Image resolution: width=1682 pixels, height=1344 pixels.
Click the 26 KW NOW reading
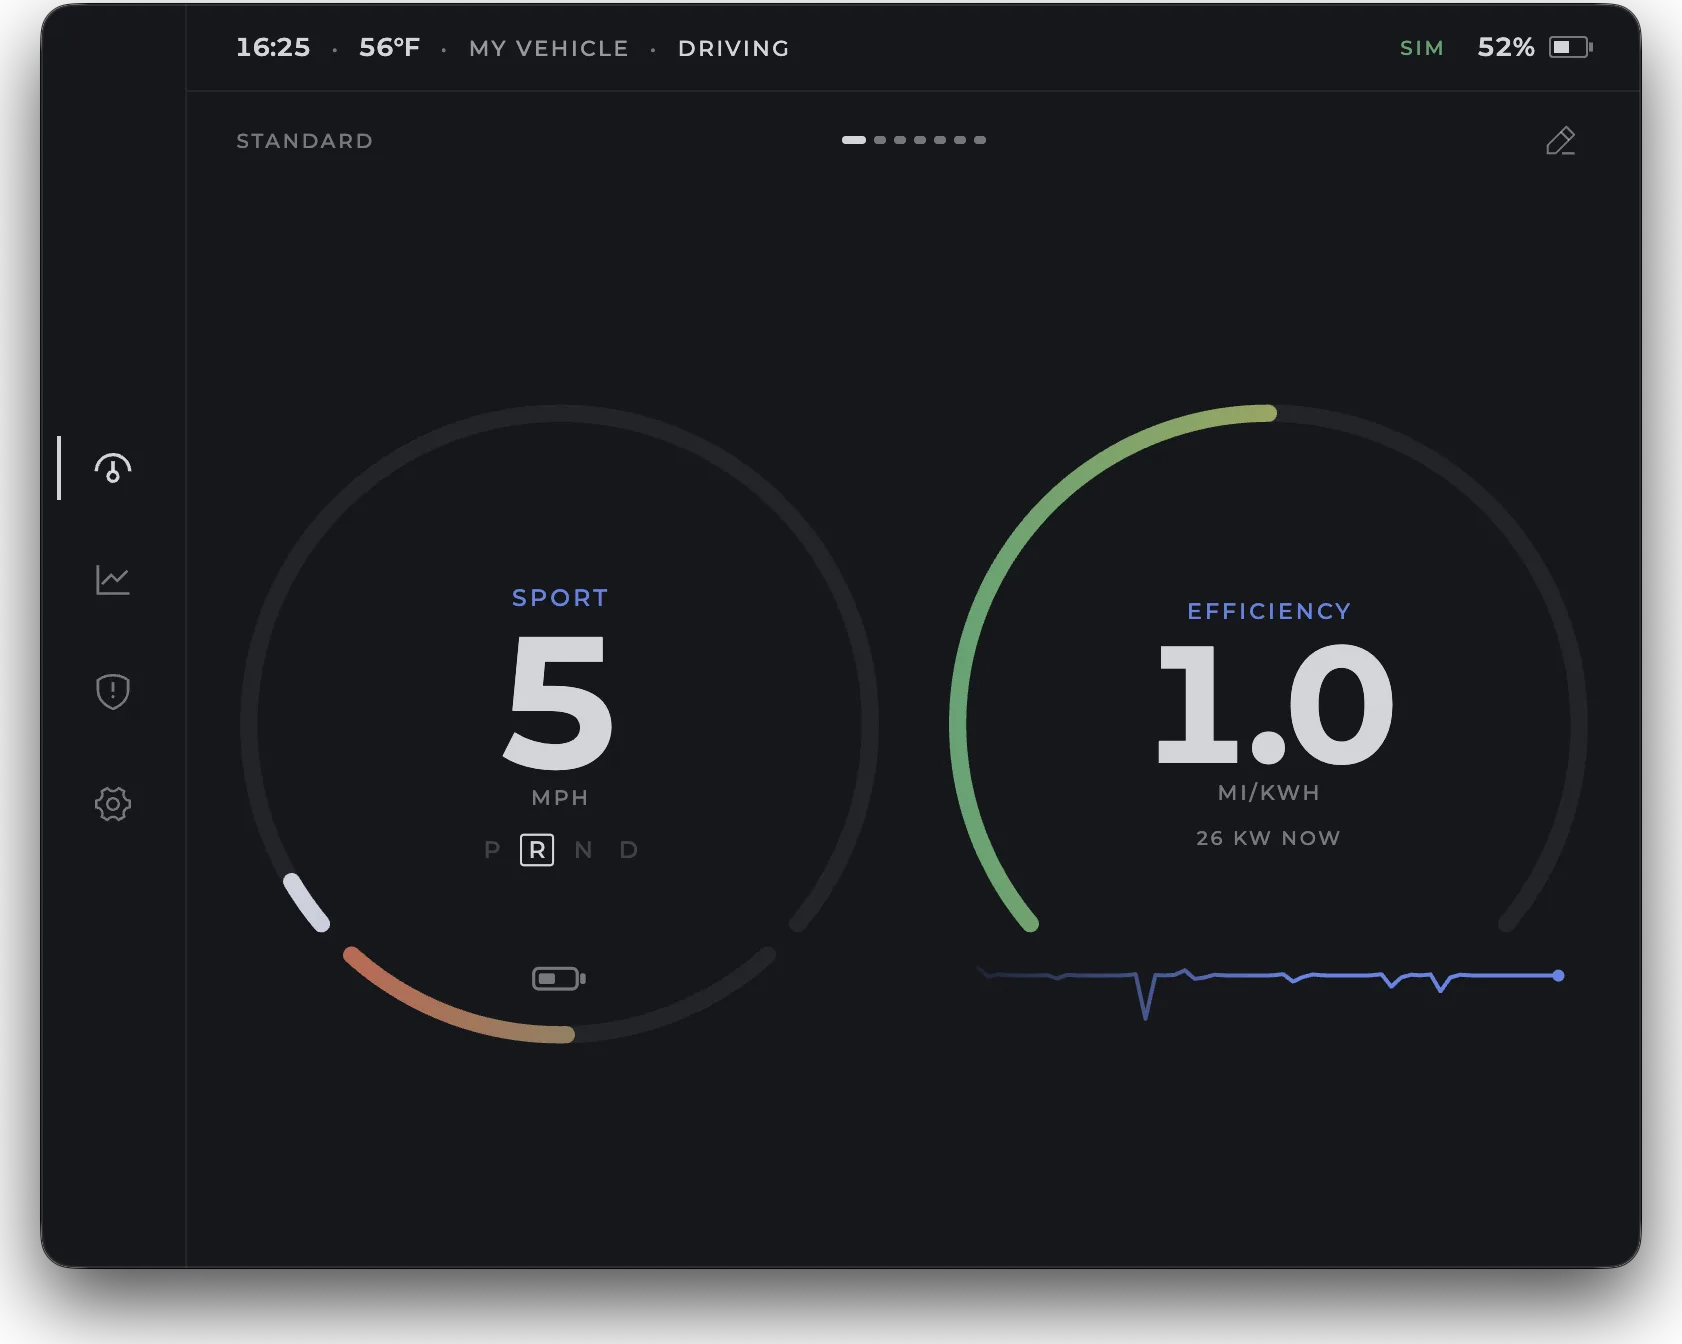pyautogui.click(x=1268, y=838)
